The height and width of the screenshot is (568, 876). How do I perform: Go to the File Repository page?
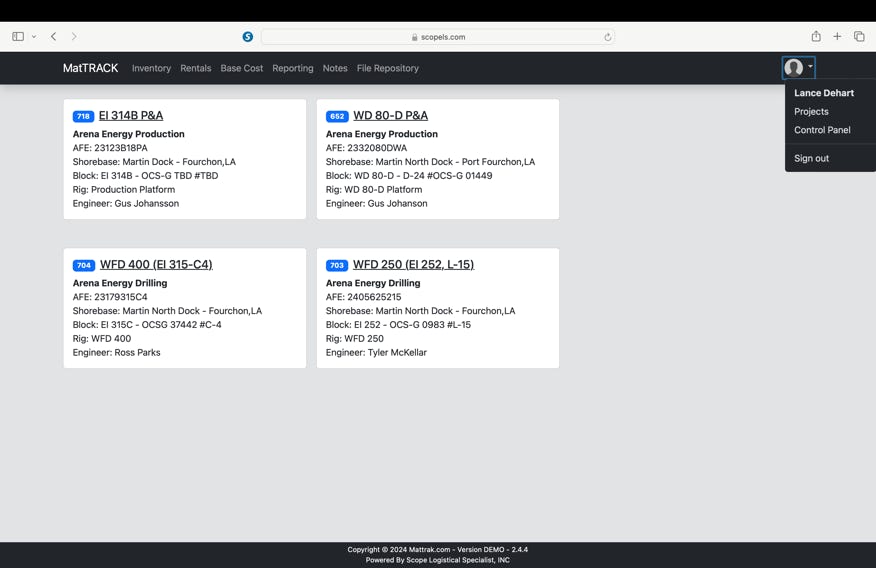[387, 68]
